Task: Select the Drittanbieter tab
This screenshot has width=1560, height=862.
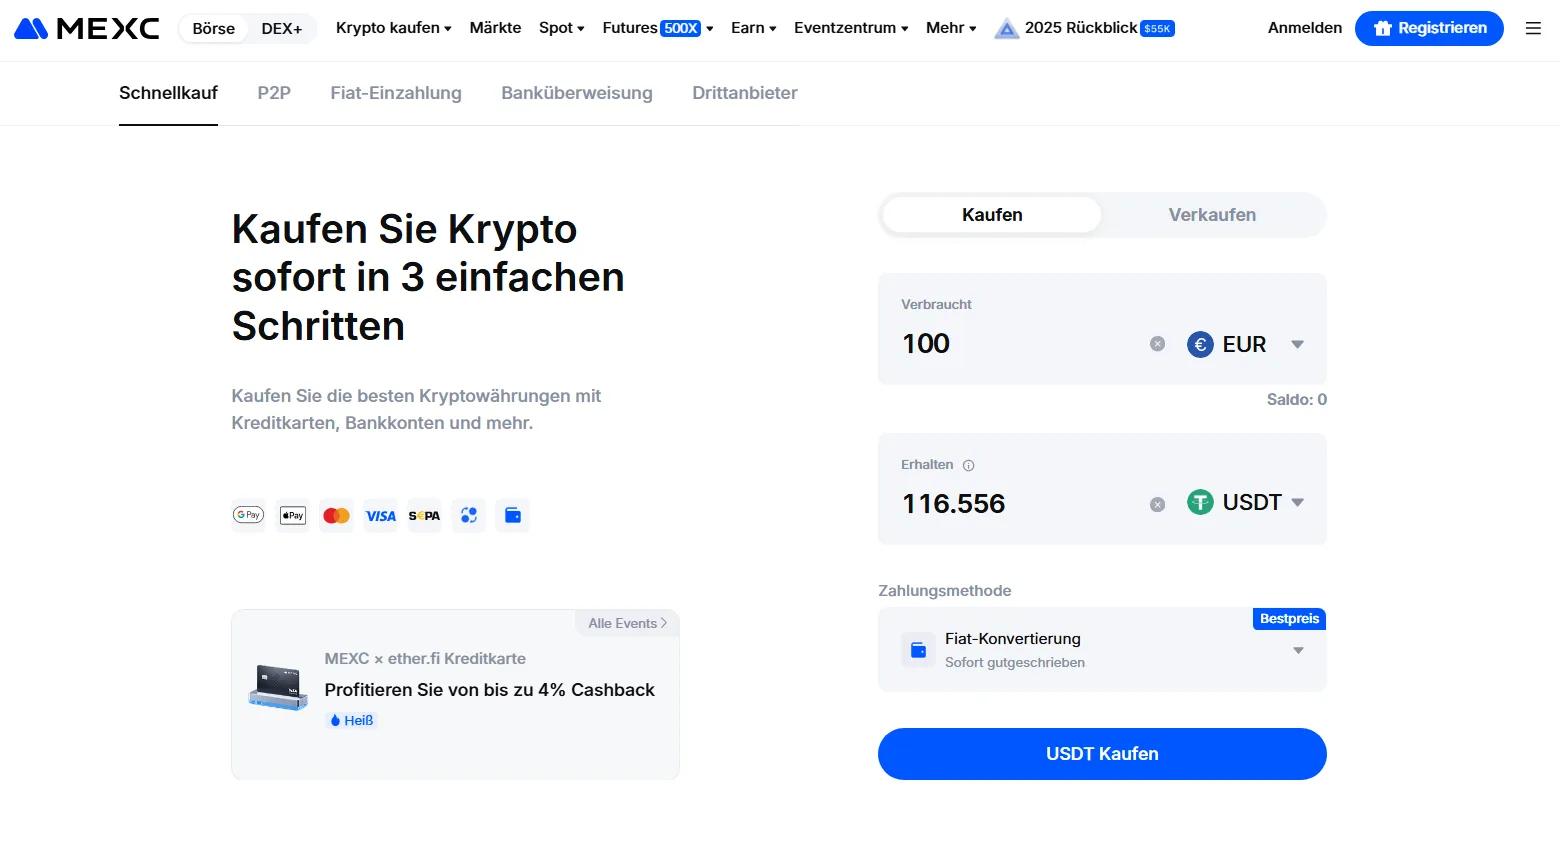Action: (745, 93)
